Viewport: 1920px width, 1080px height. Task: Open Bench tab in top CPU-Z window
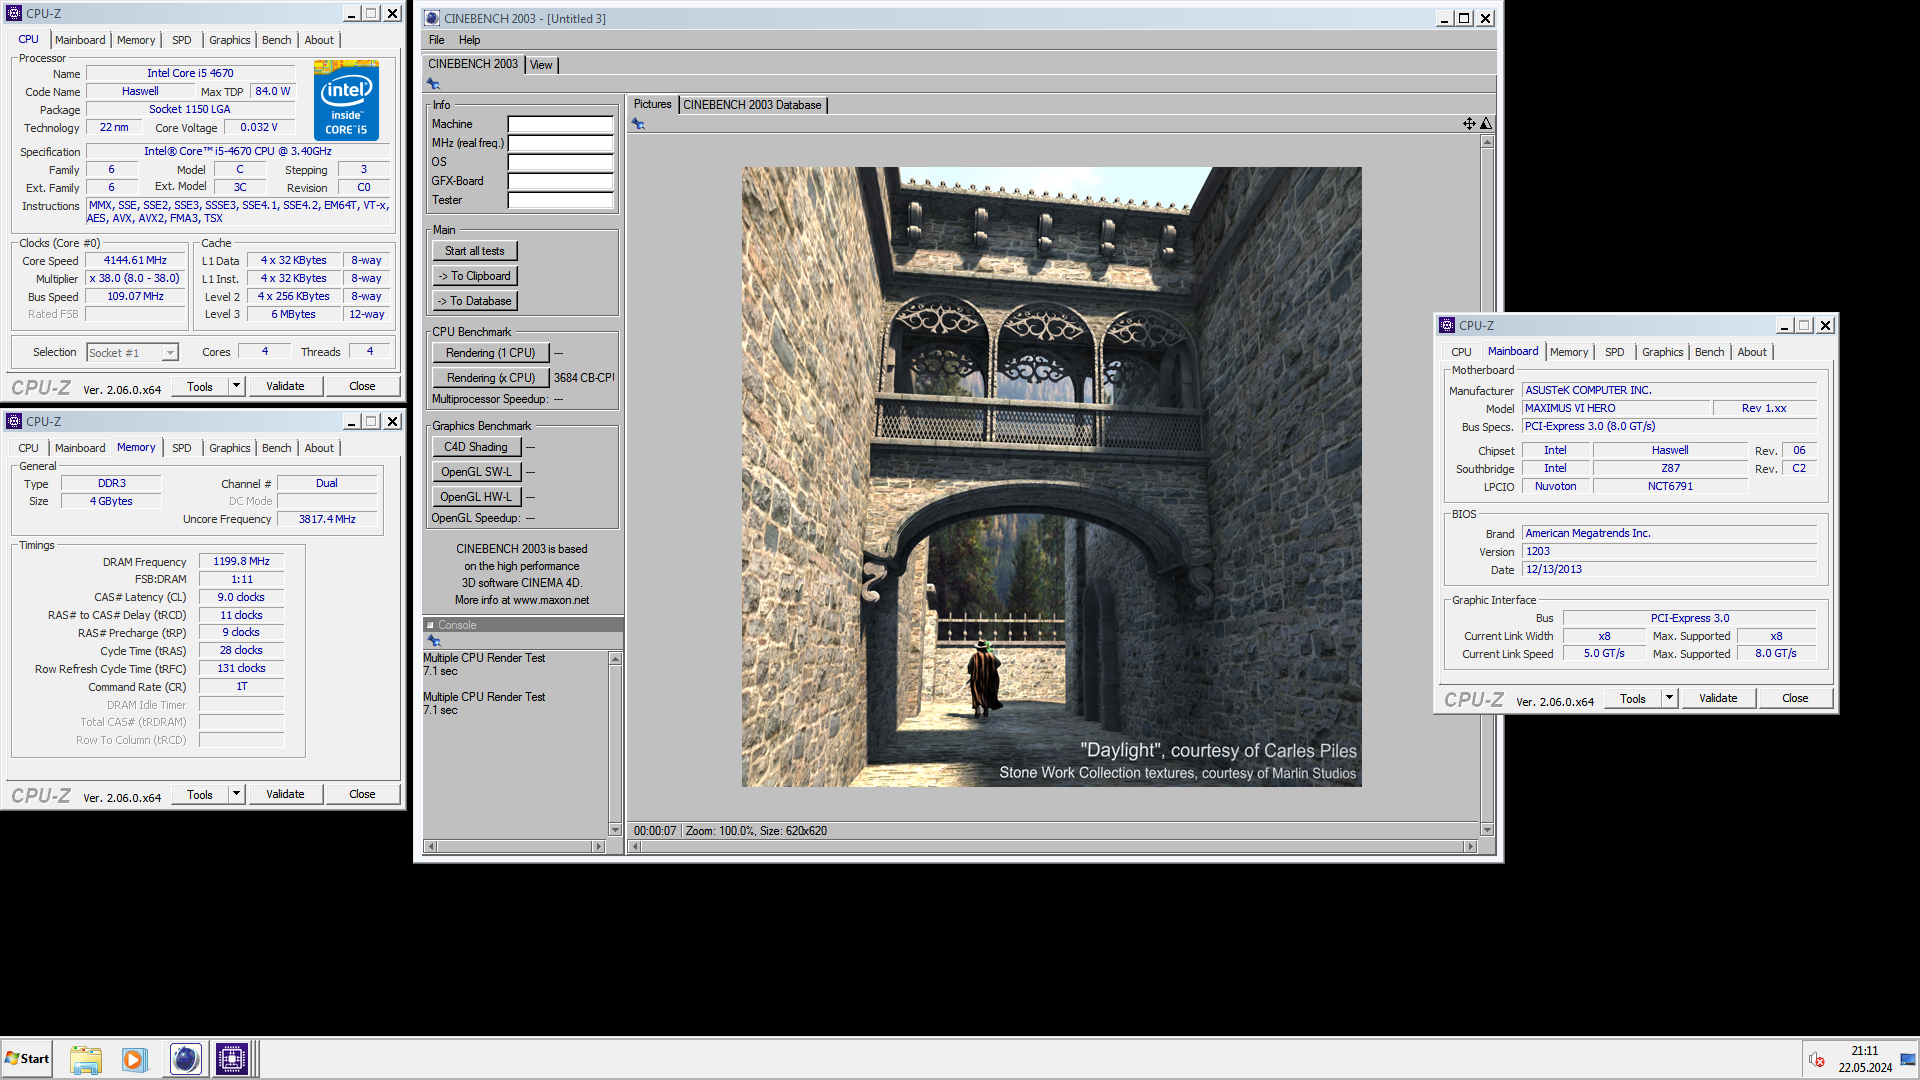(277, 40)
